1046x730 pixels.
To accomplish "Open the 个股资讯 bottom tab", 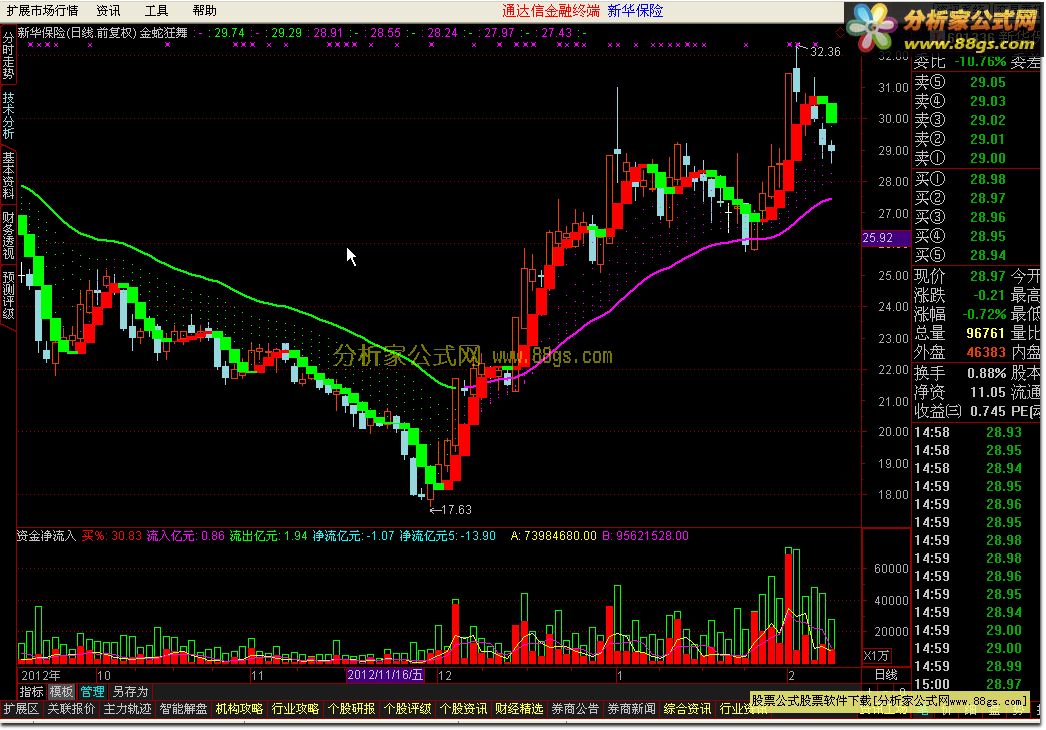I will tap(464, 709).
